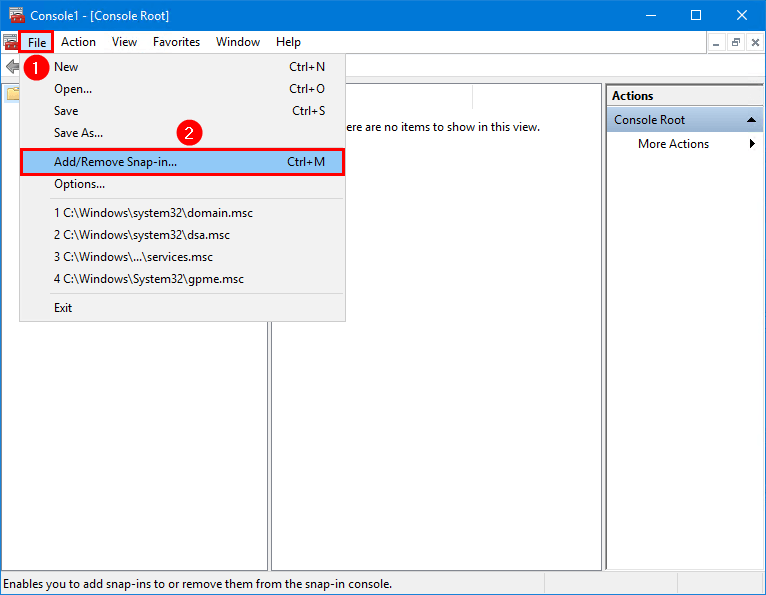This screenshot has height=595, width=766.
Task: Choose Save from the File menu
Action: point(182,111)
